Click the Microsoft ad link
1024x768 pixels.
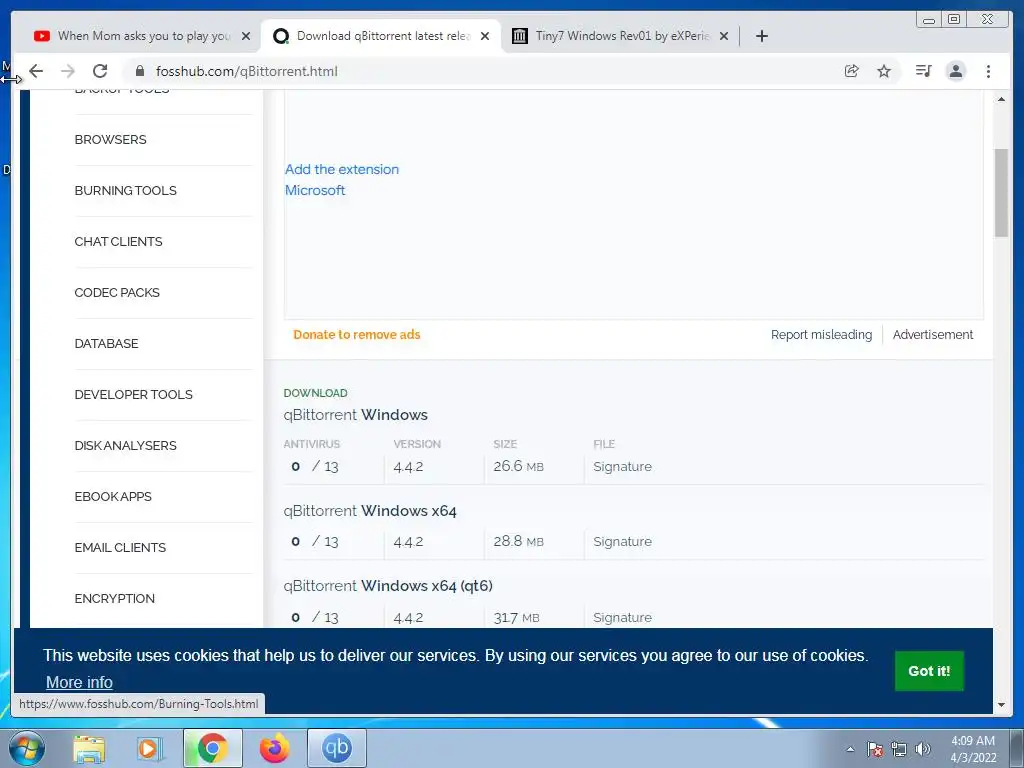[315, 190]
